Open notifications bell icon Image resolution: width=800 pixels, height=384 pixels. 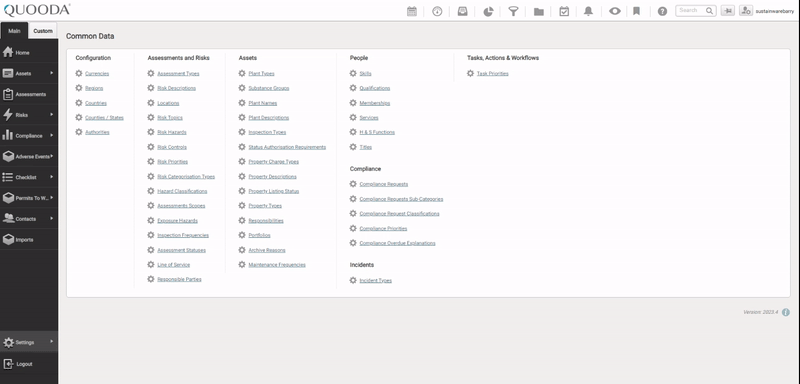[588, 11]
